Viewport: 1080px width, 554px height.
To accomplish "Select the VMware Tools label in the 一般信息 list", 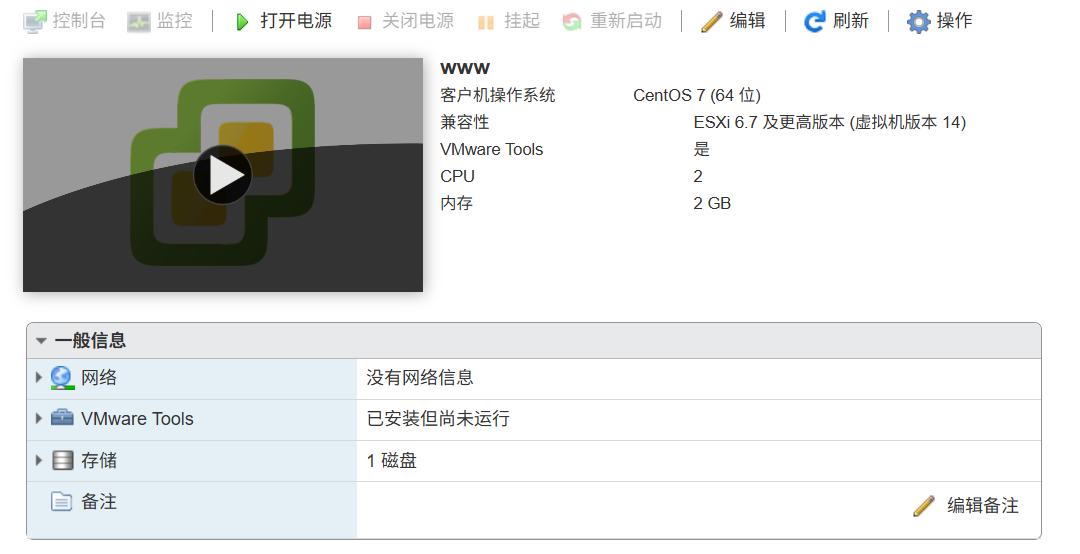I will pyautogui.click(x=137, y=419).
